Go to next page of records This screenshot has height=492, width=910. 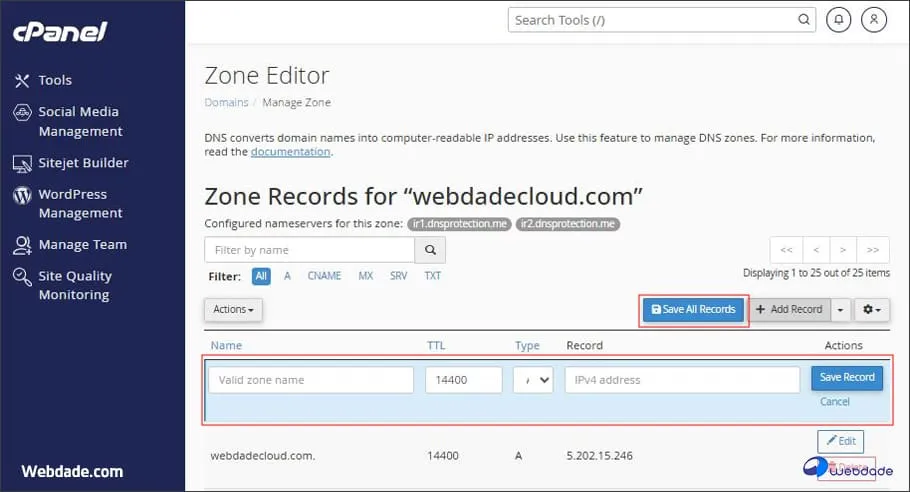(843, 250)
